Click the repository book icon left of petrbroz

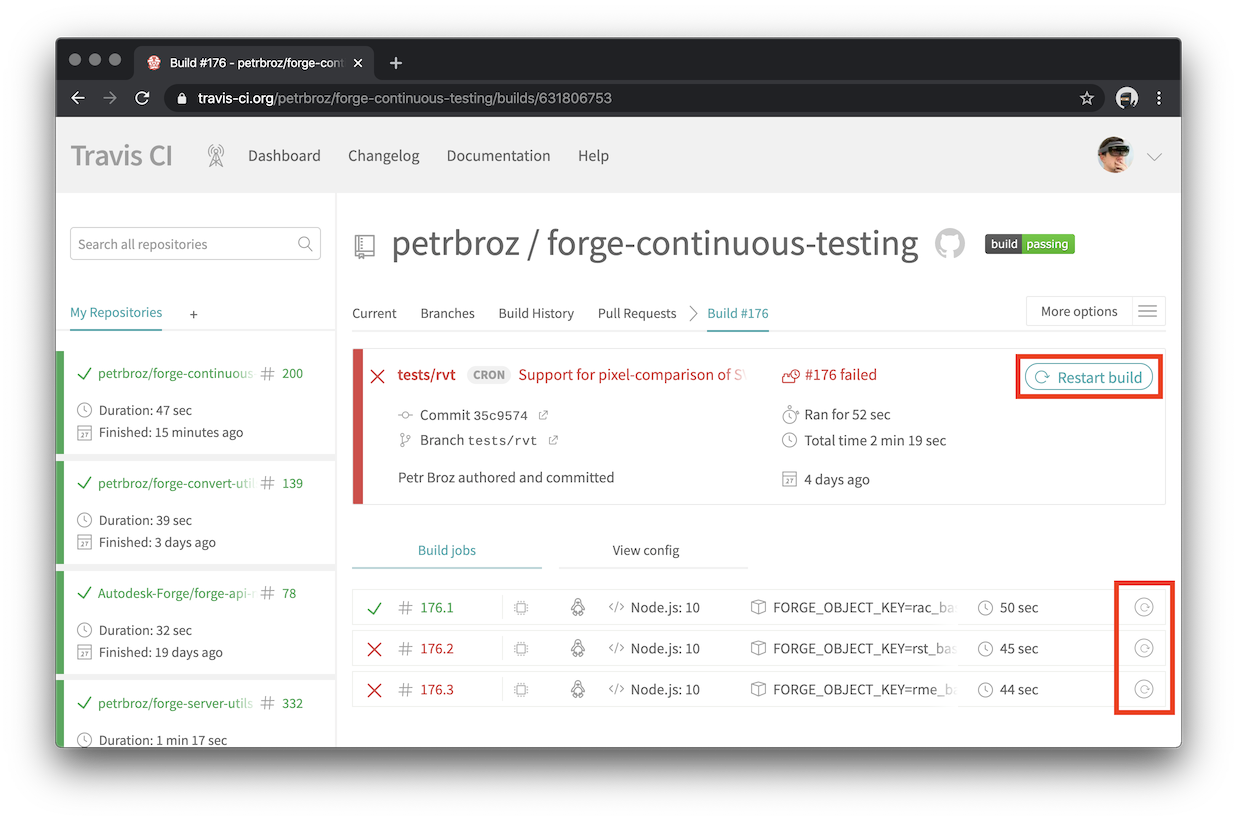(x=365, y=247)
